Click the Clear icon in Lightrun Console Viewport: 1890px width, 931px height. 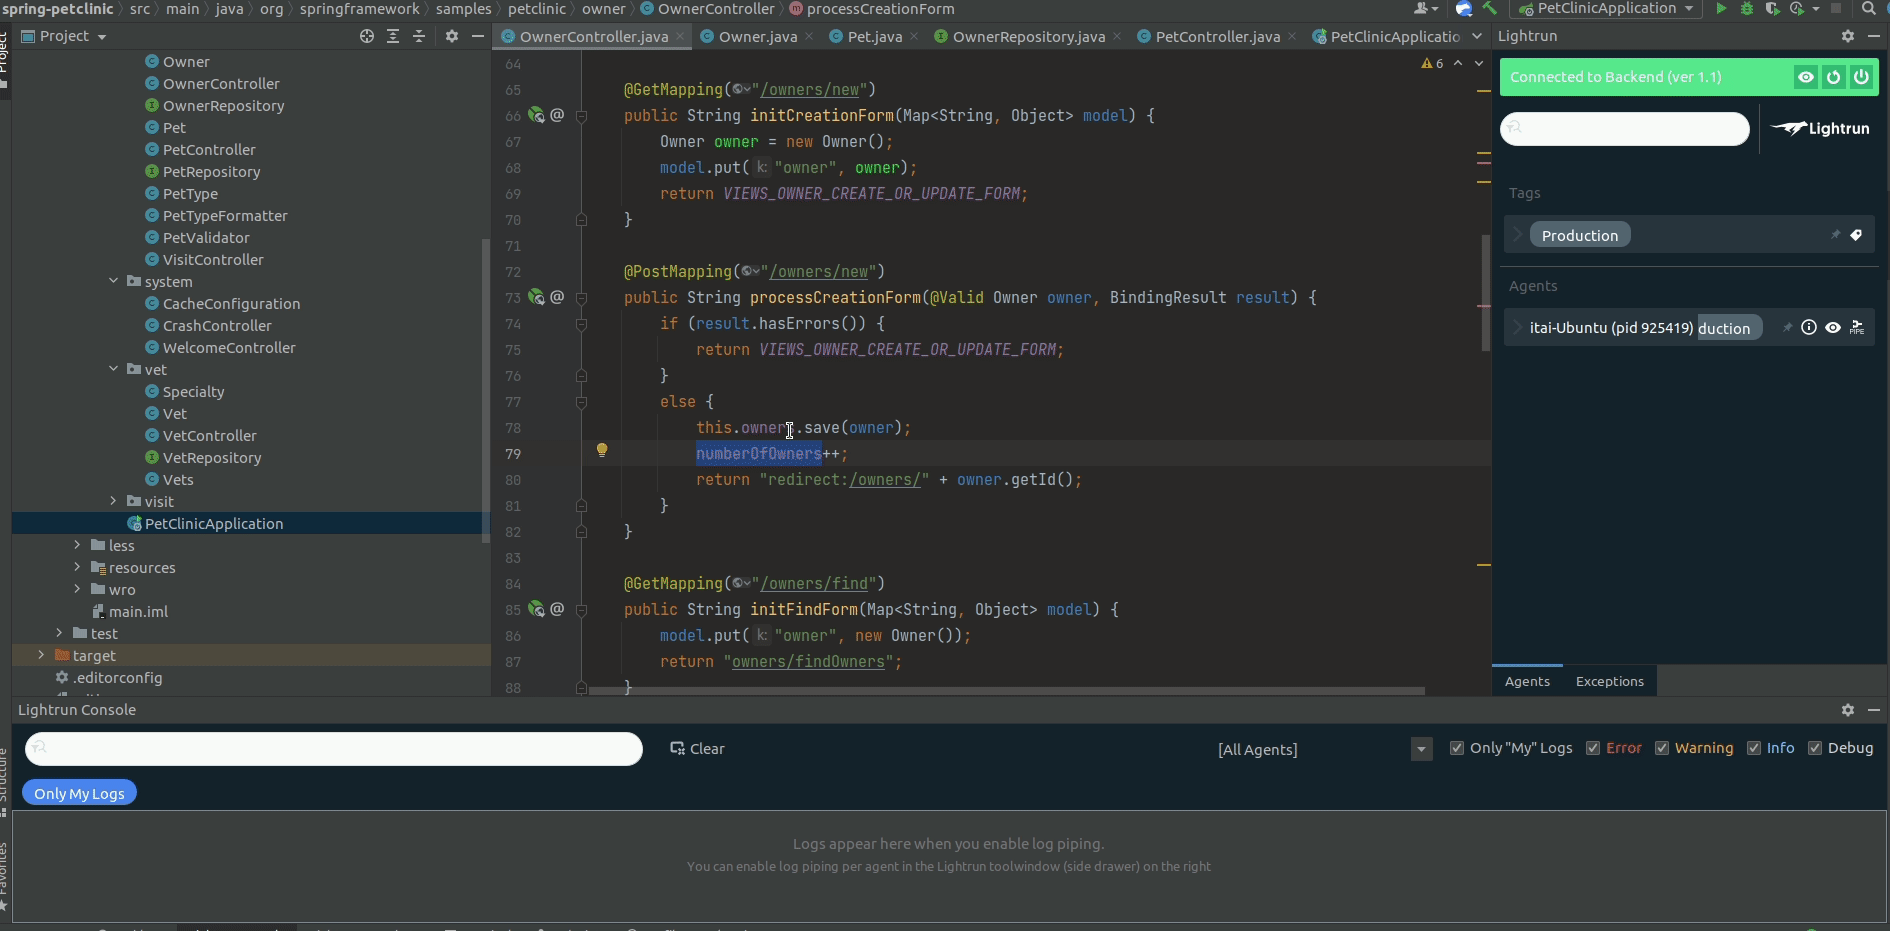[x=676, y=749]
